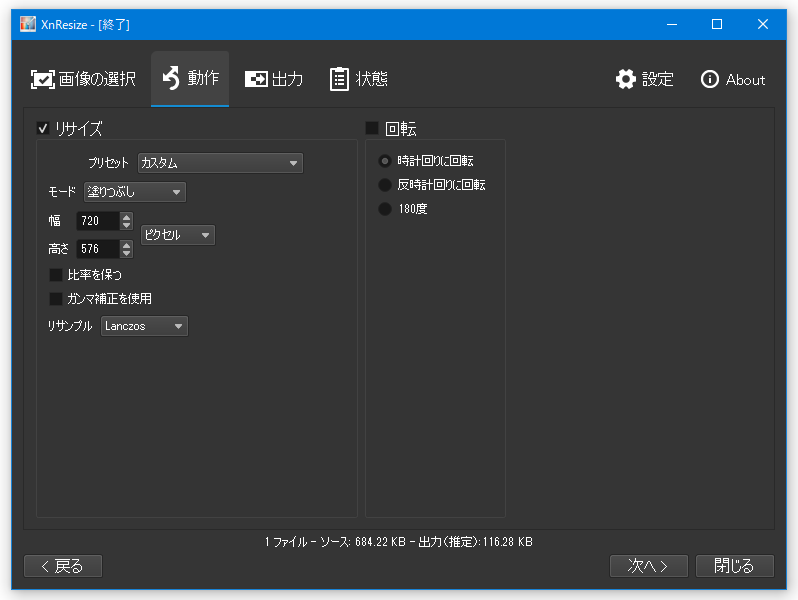Enable the 回転 checkbox

372,128
